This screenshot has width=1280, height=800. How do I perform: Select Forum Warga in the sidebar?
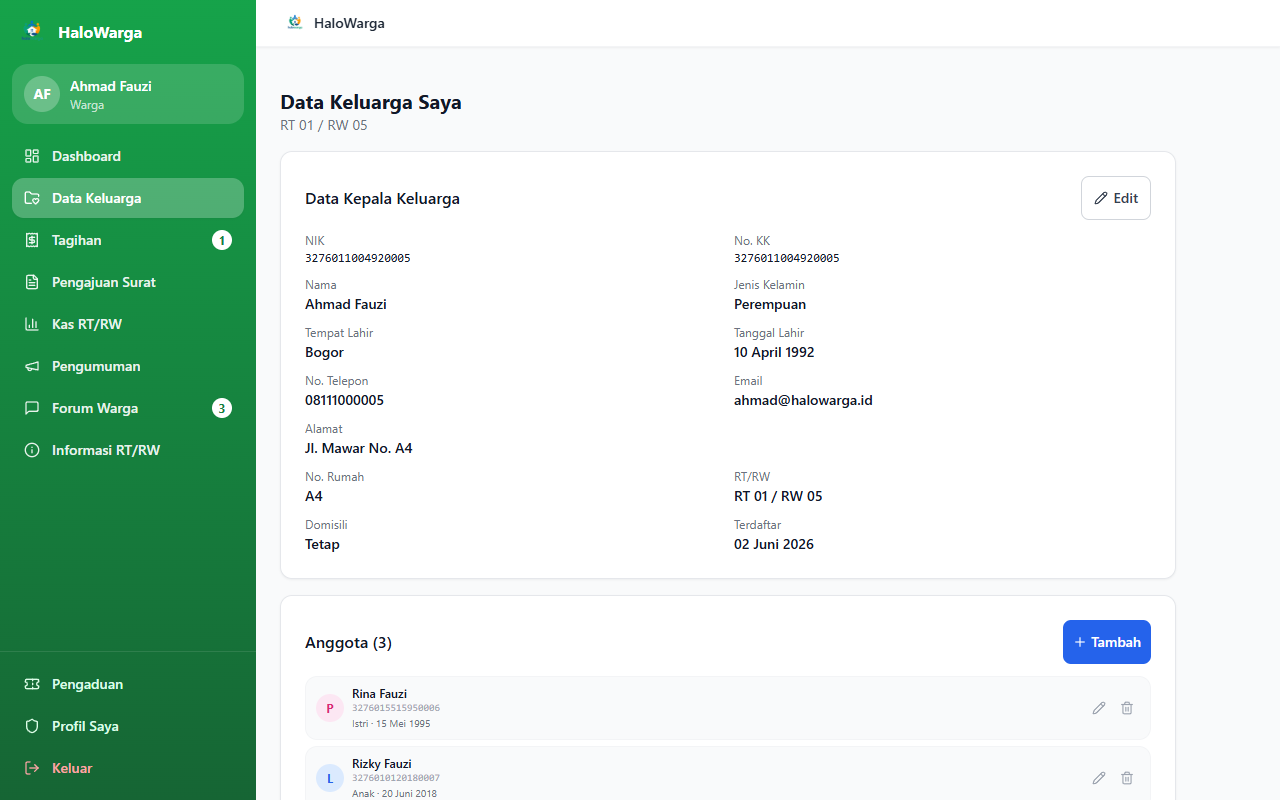[128, 408]
